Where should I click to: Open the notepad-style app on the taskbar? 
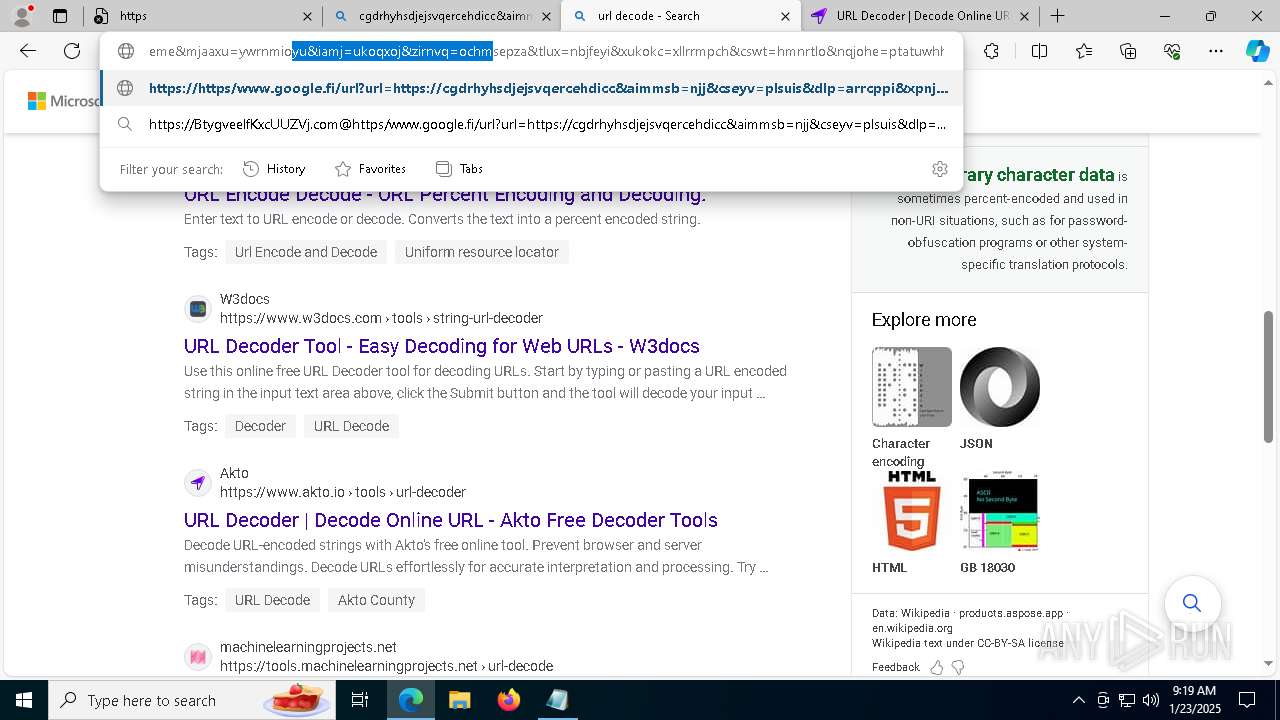[x=557, y=700]
